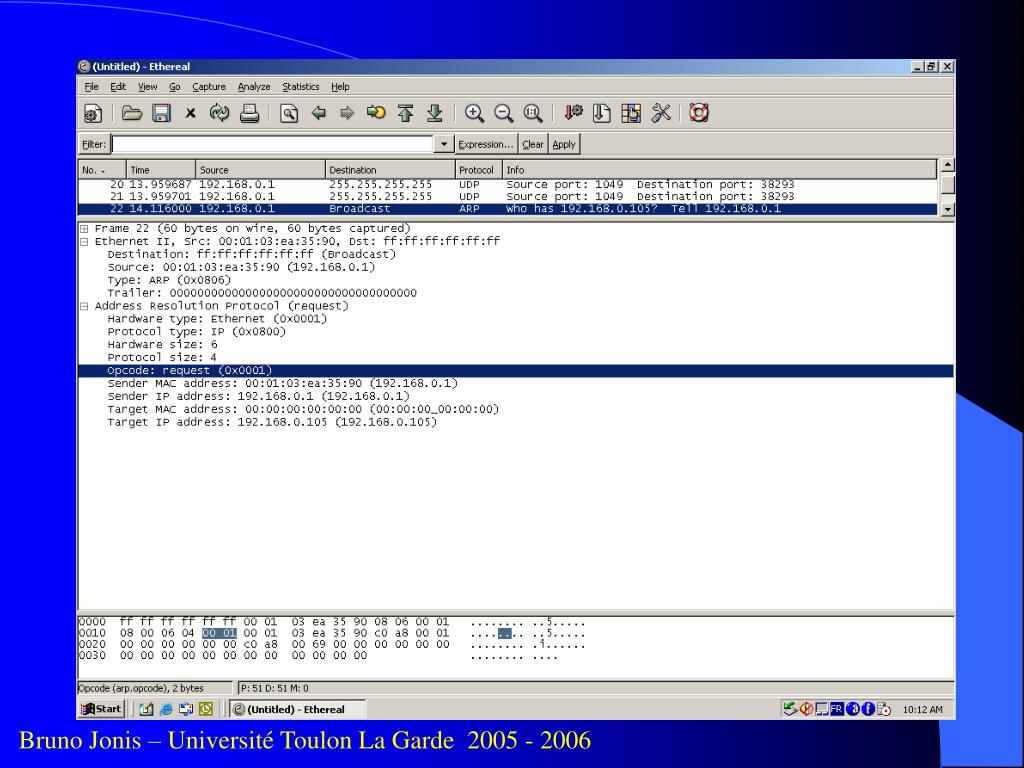Open the Statistics menu
The height and width of the screenshot is (768, 1024).
pos(300,87)
